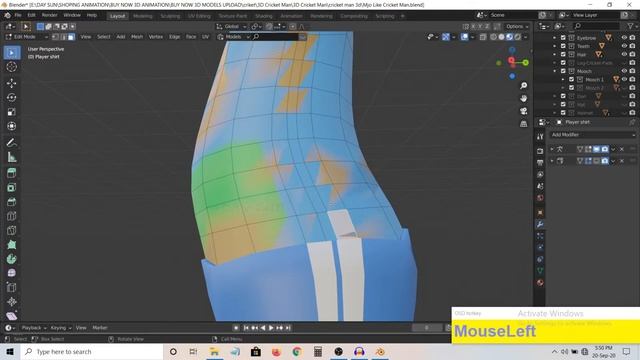640x360 pixels.
Task: Jump to timeline start button
Action: pos(246,328)
